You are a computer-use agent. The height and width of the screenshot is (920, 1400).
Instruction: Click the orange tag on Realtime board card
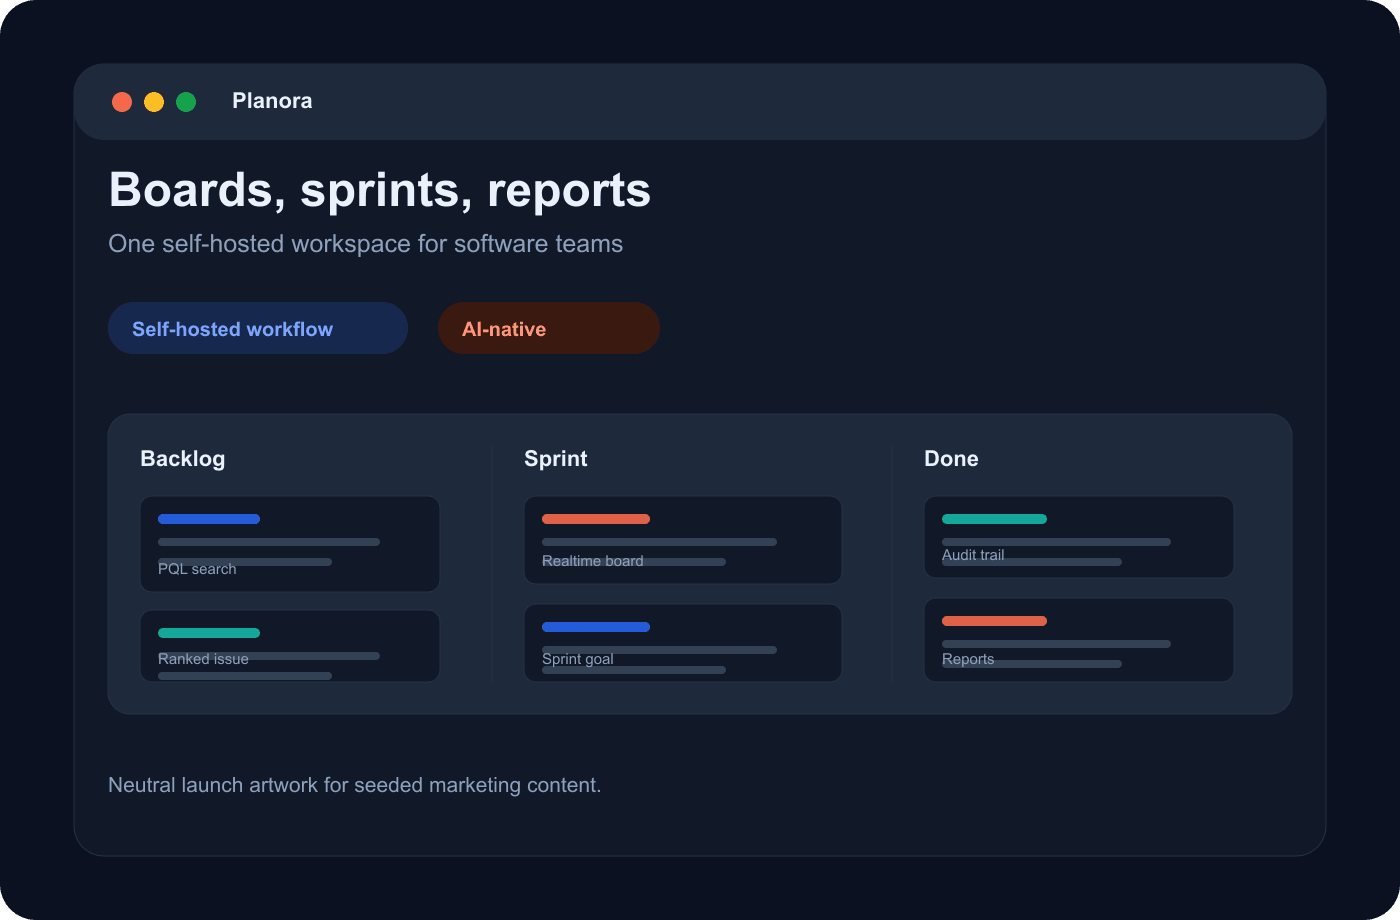point(596,519)
